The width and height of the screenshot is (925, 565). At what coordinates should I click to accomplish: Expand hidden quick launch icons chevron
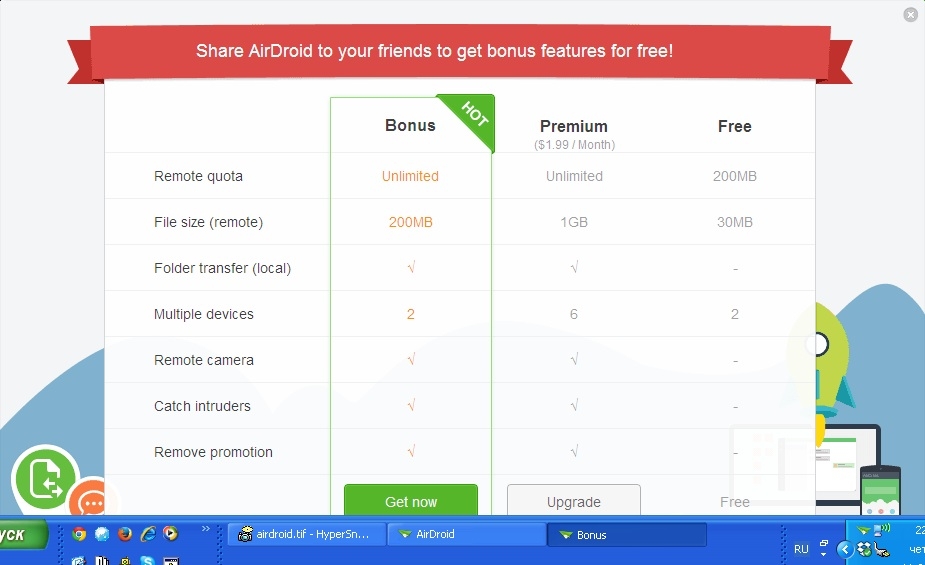point(206,529)
